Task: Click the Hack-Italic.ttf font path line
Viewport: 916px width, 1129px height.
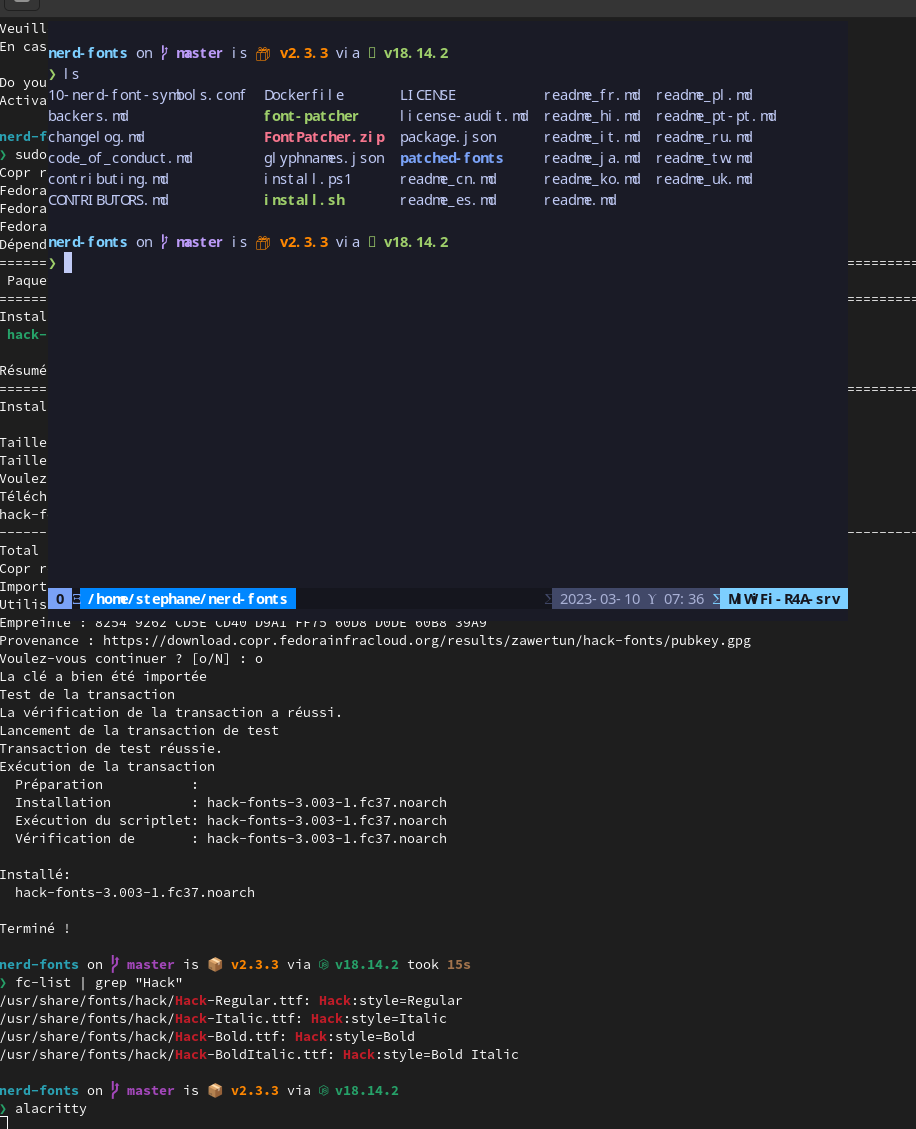Action: tap(223, 1019)
